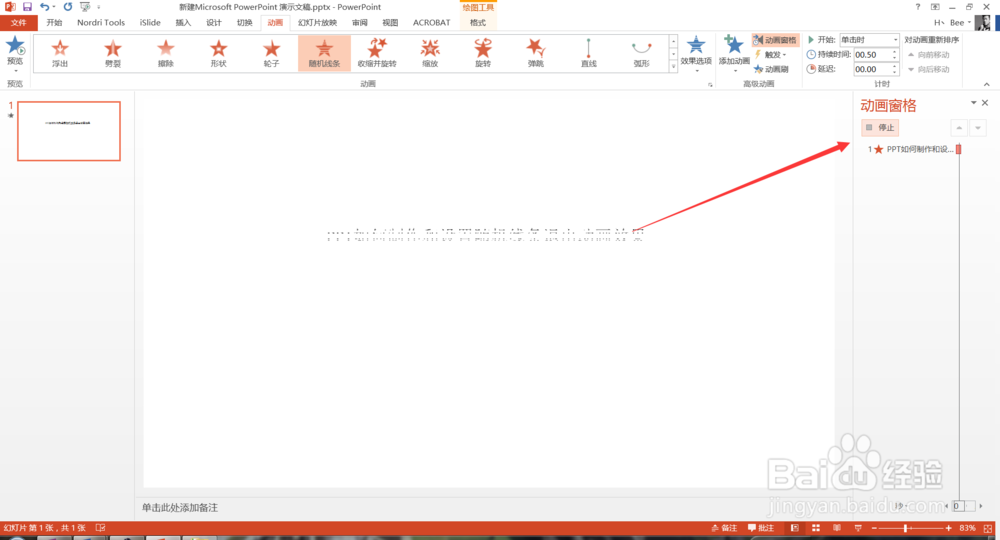1000x540 pixels.
Task: Open Effect Options star button
Action: coord(696,52)
